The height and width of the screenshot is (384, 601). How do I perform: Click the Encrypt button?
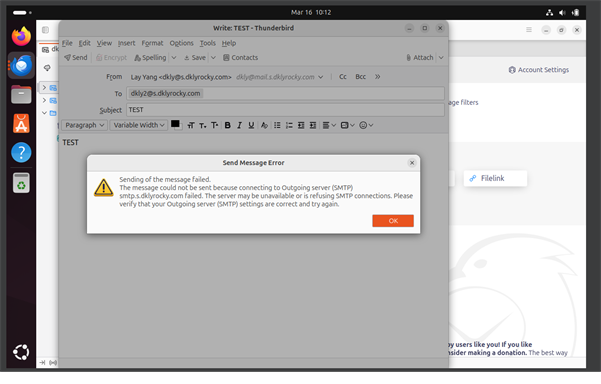[111, 57]
